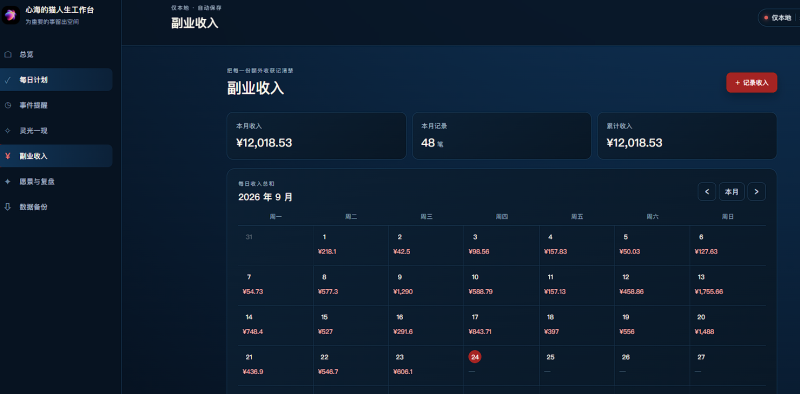
Task: Click the ¥606.1 entry on day 23
Action: (403, 372)
